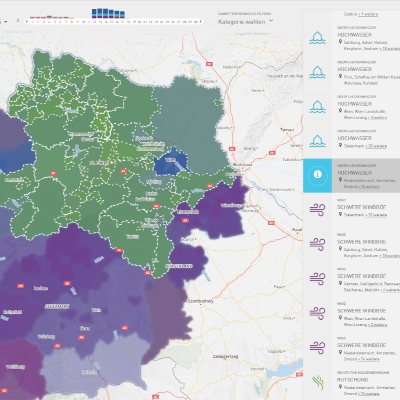
Task: Expand the chevron next to Kategorie wählen
Action: 271,21
